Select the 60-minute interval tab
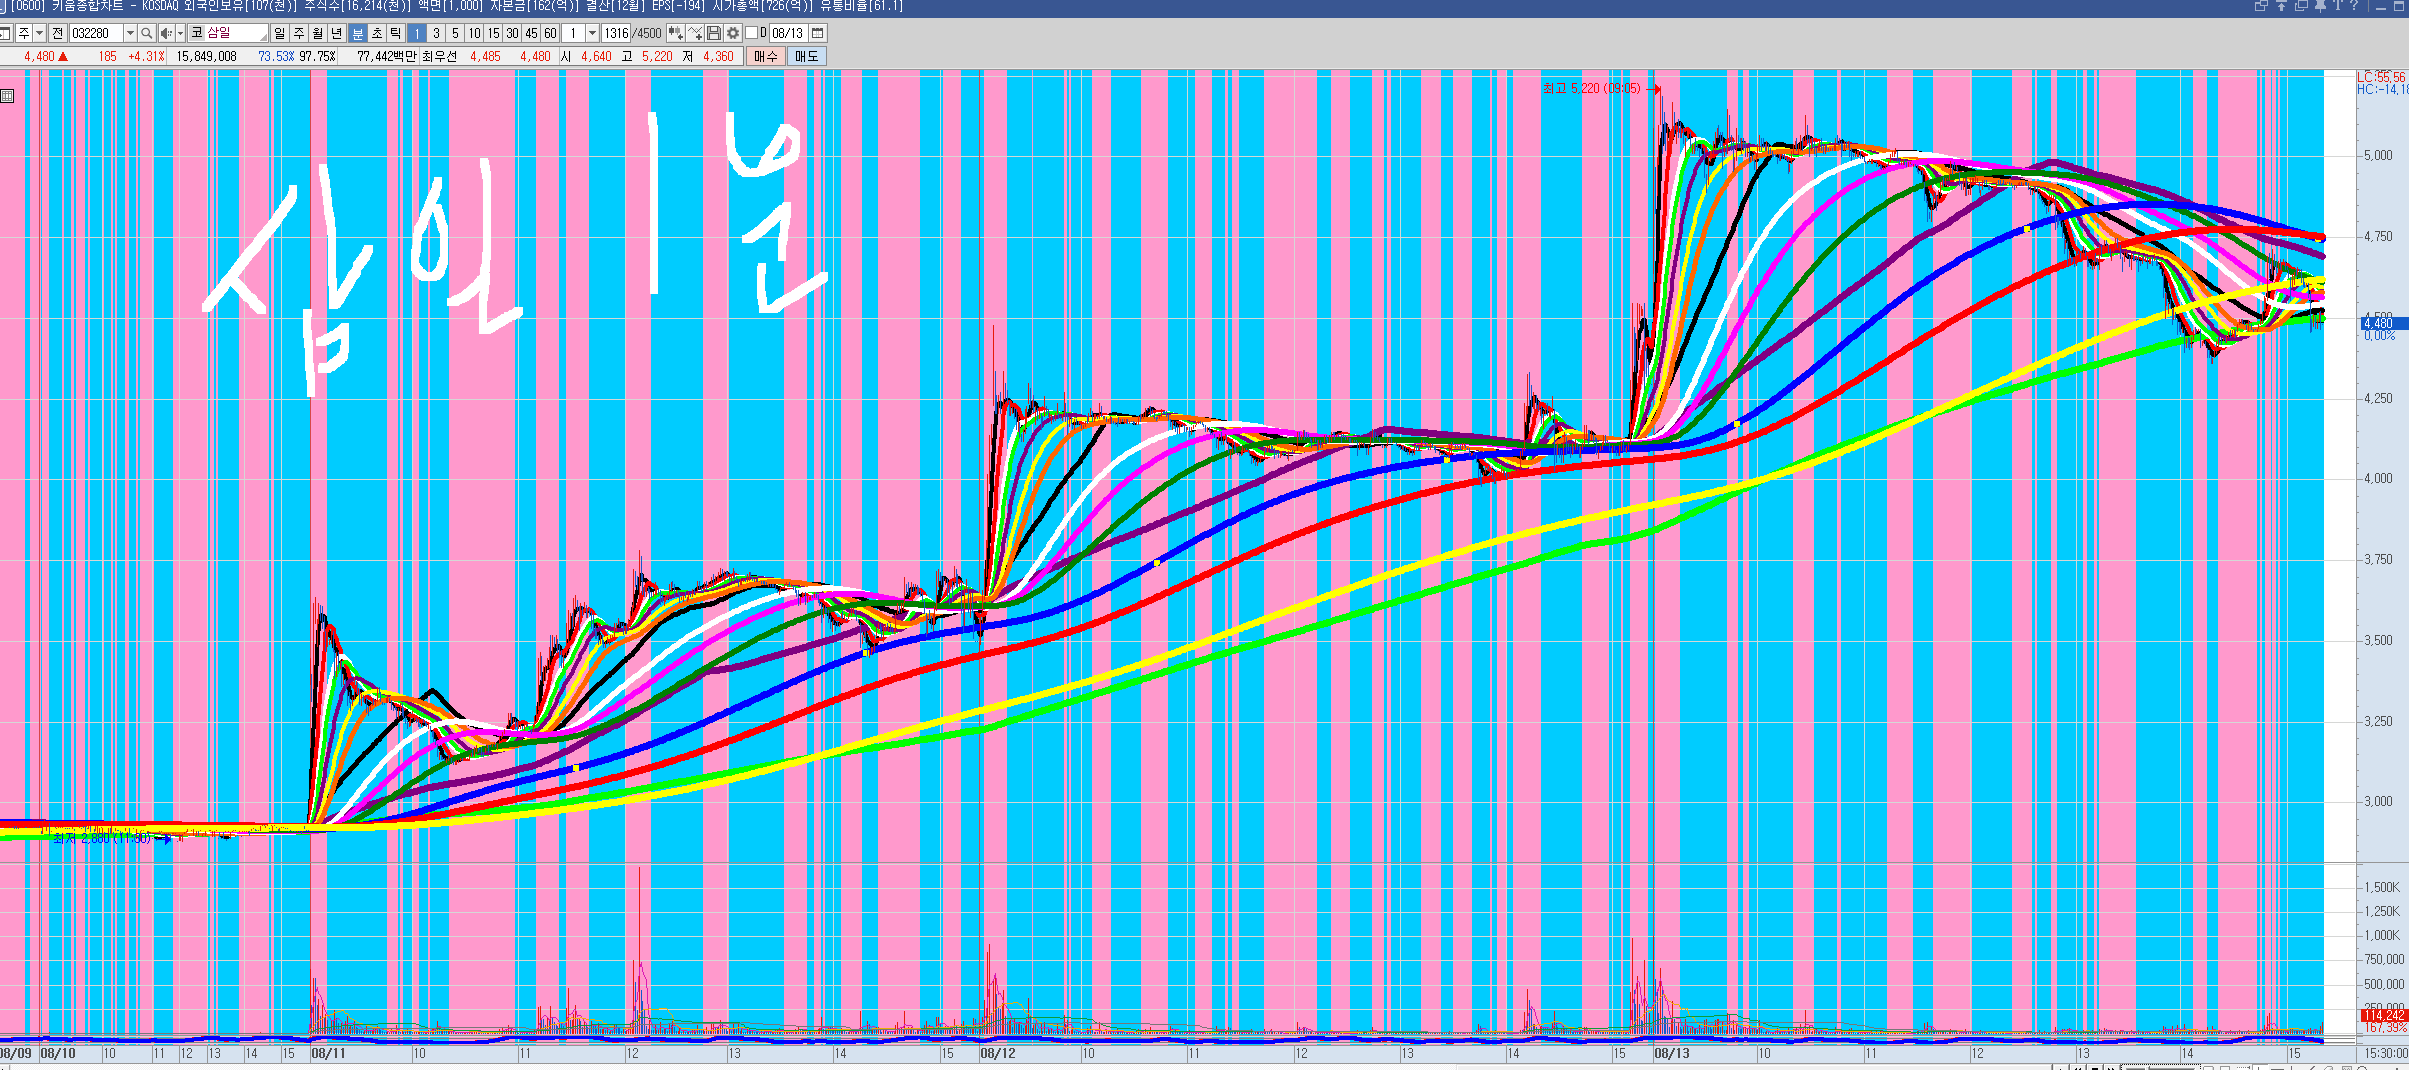This screenshot has height=1070, width=2409. pos(550,33)
